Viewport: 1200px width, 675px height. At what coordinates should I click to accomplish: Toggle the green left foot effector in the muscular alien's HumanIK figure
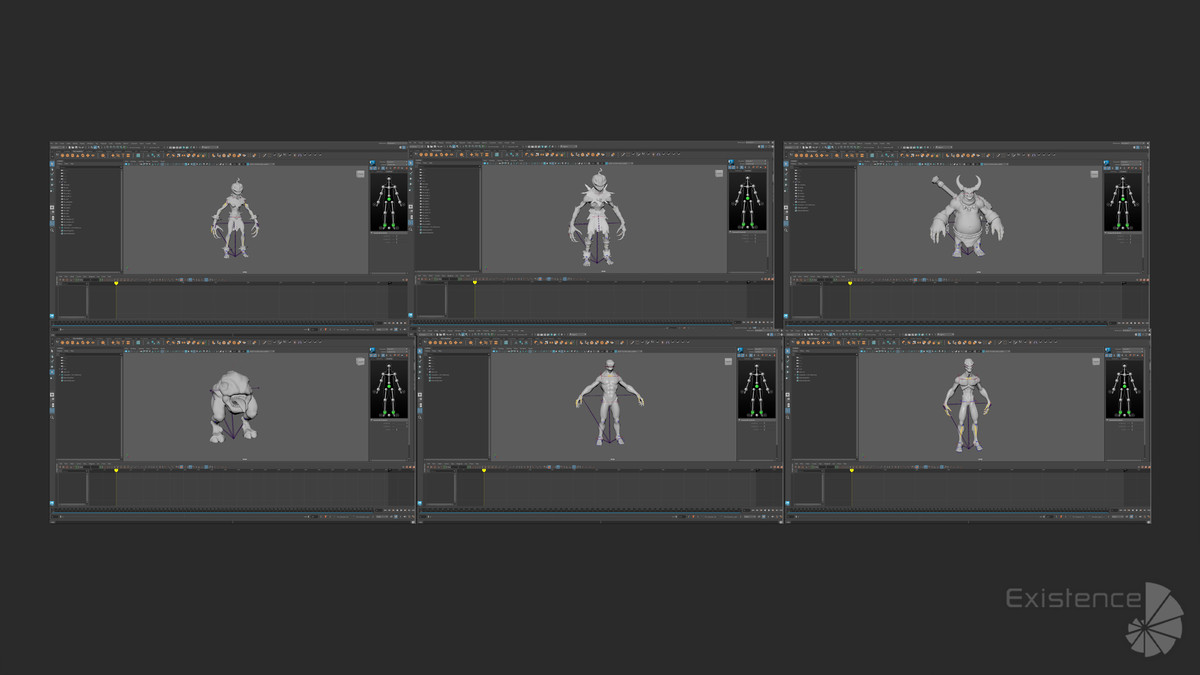click(1128, 412)
